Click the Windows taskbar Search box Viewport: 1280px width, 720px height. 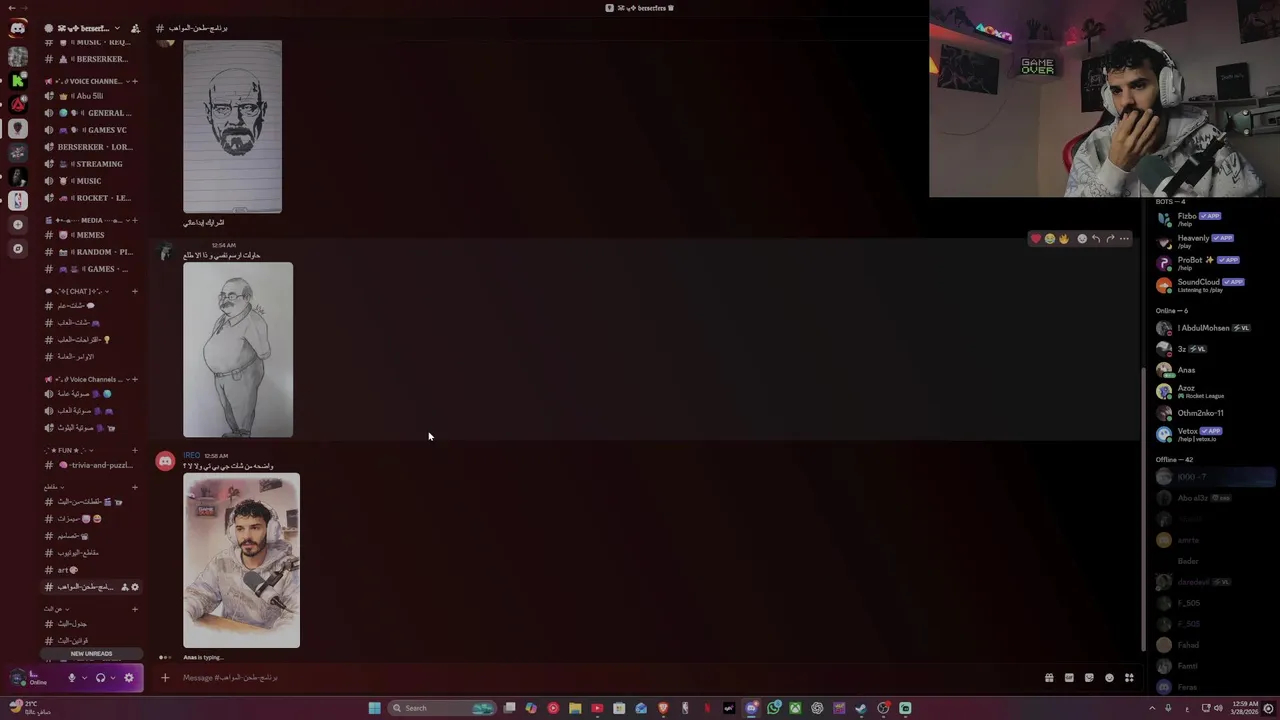(x=442, y=708)
